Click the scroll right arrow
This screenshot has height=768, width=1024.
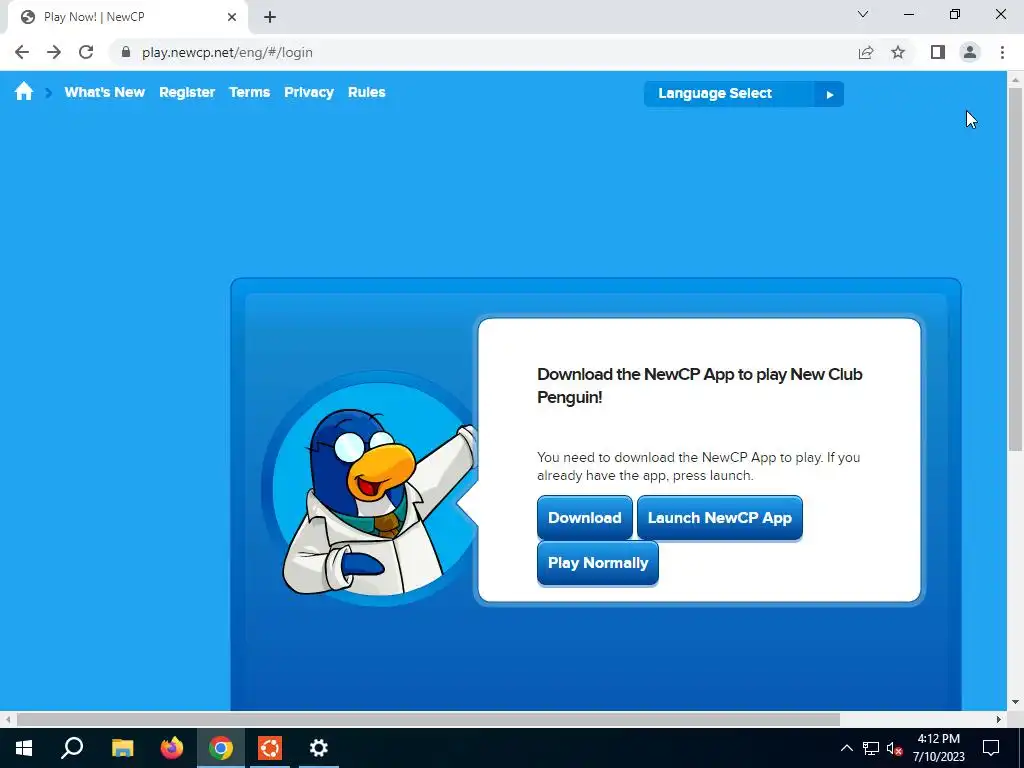pos(999,719)
